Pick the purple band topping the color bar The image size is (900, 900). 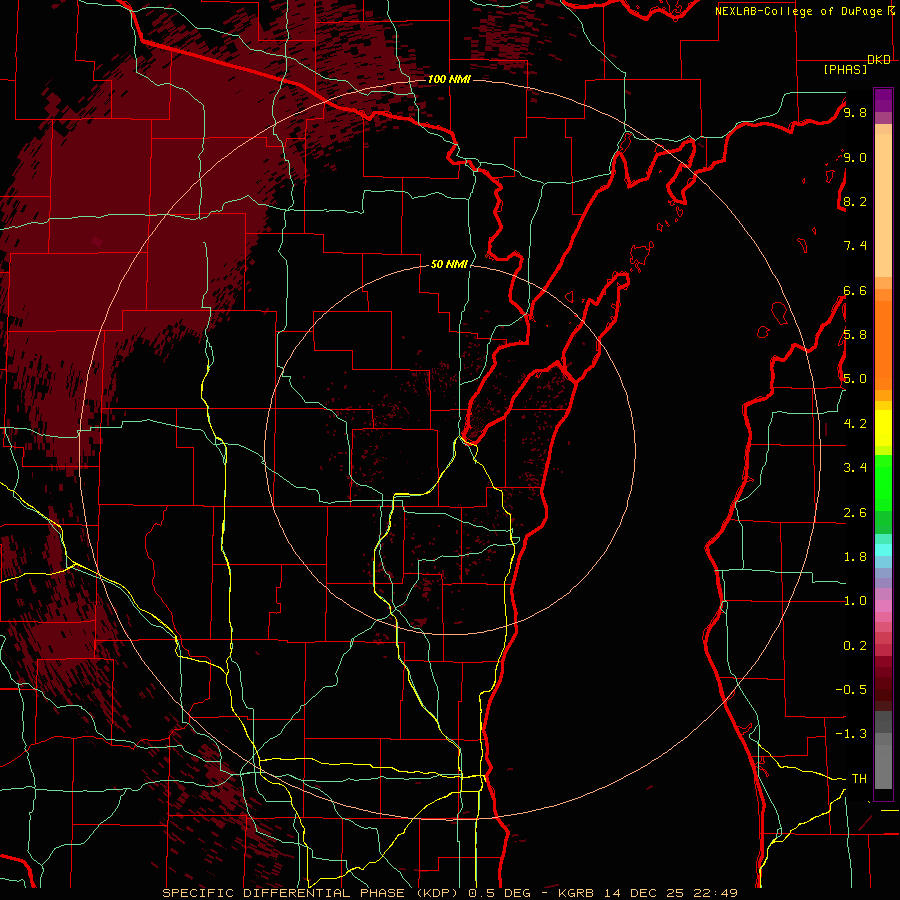pos(883,100)
